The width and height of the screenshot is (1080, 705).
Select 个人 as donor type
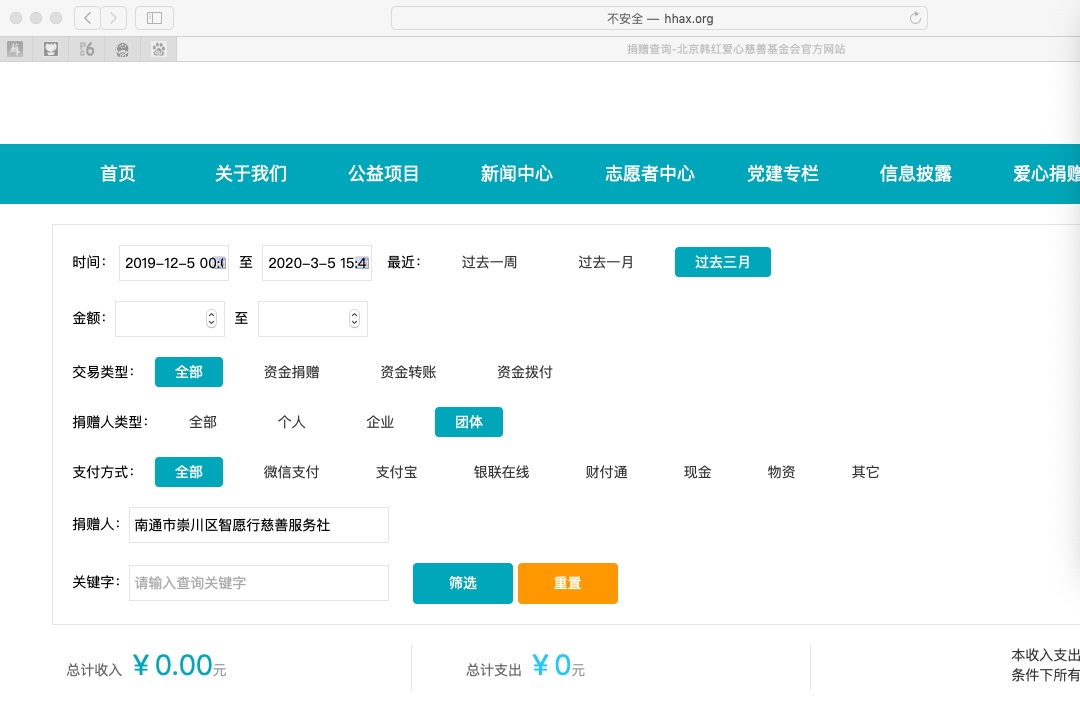coord(291,422)
